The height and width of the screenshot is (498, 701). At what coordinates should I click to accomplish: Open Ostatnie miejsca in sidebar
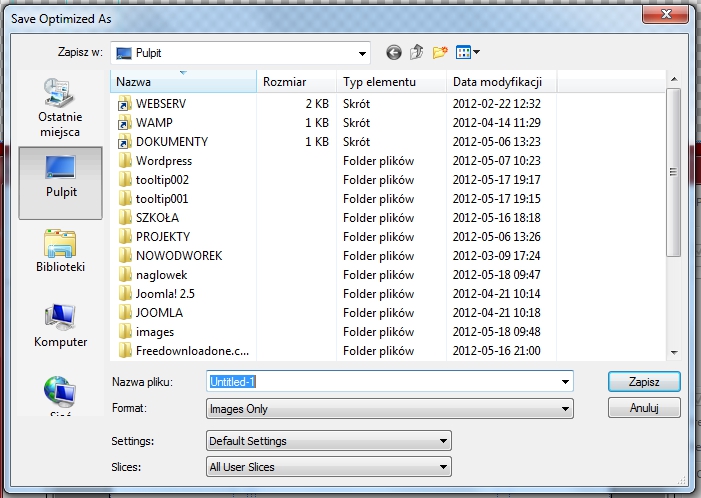tap(60, 108)
